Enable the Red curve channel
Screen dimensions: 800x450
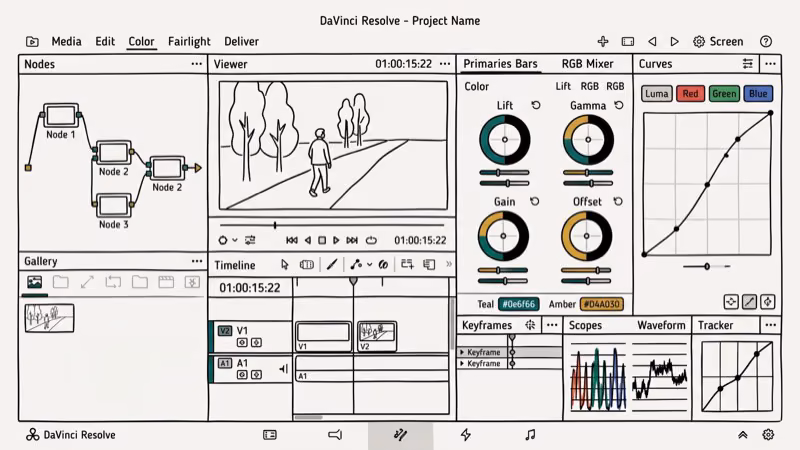(690, 93)
